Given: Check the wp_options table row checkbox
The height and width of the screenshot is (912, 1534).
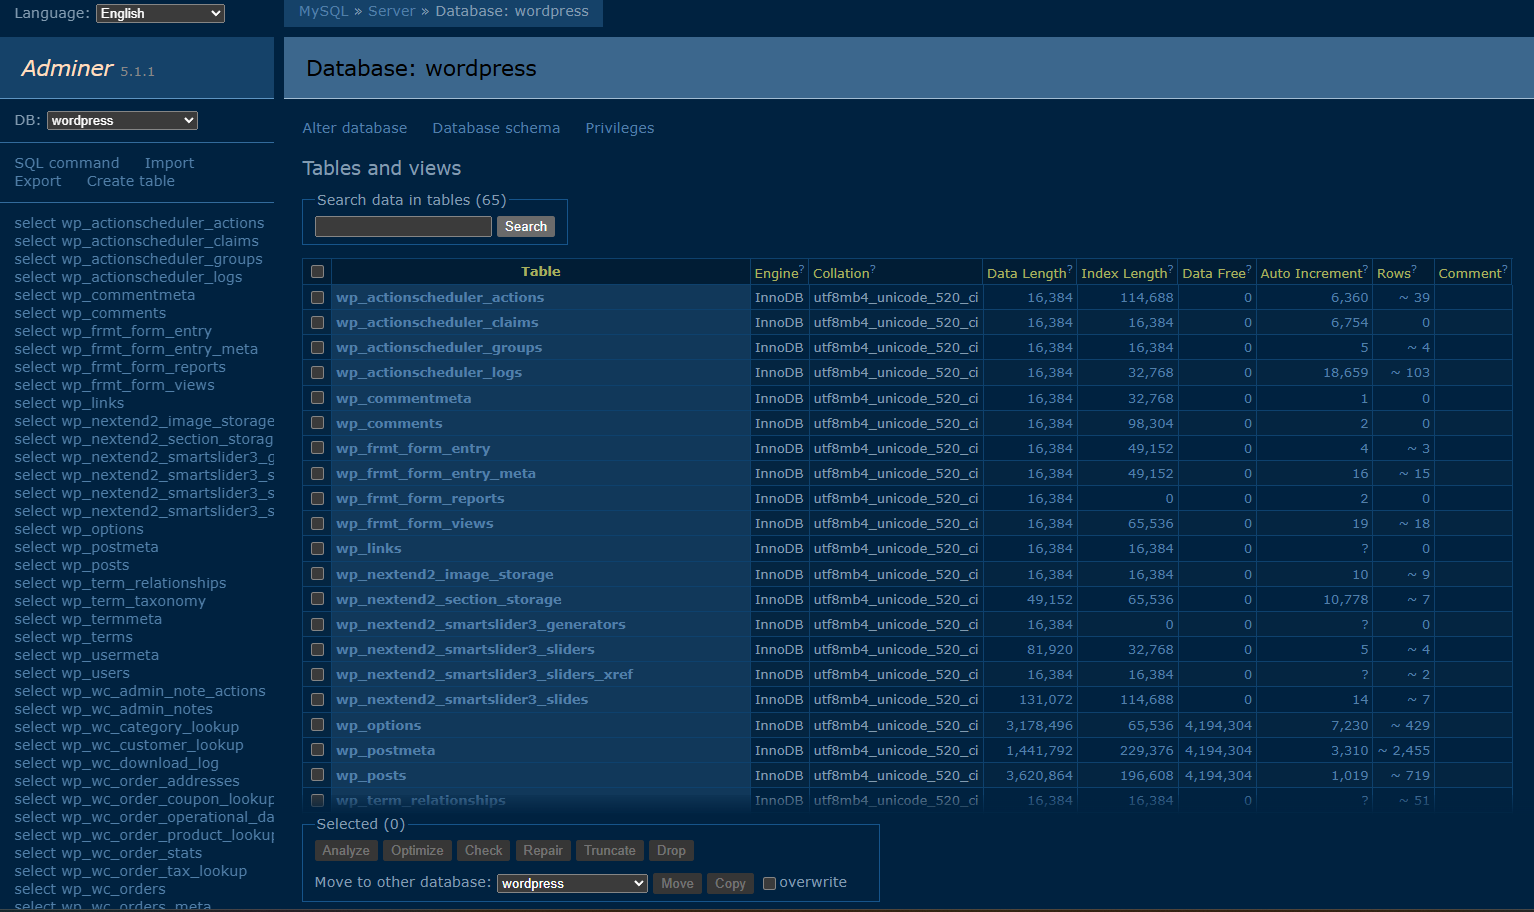Looking at the screenshot, I should click(318, 725).
